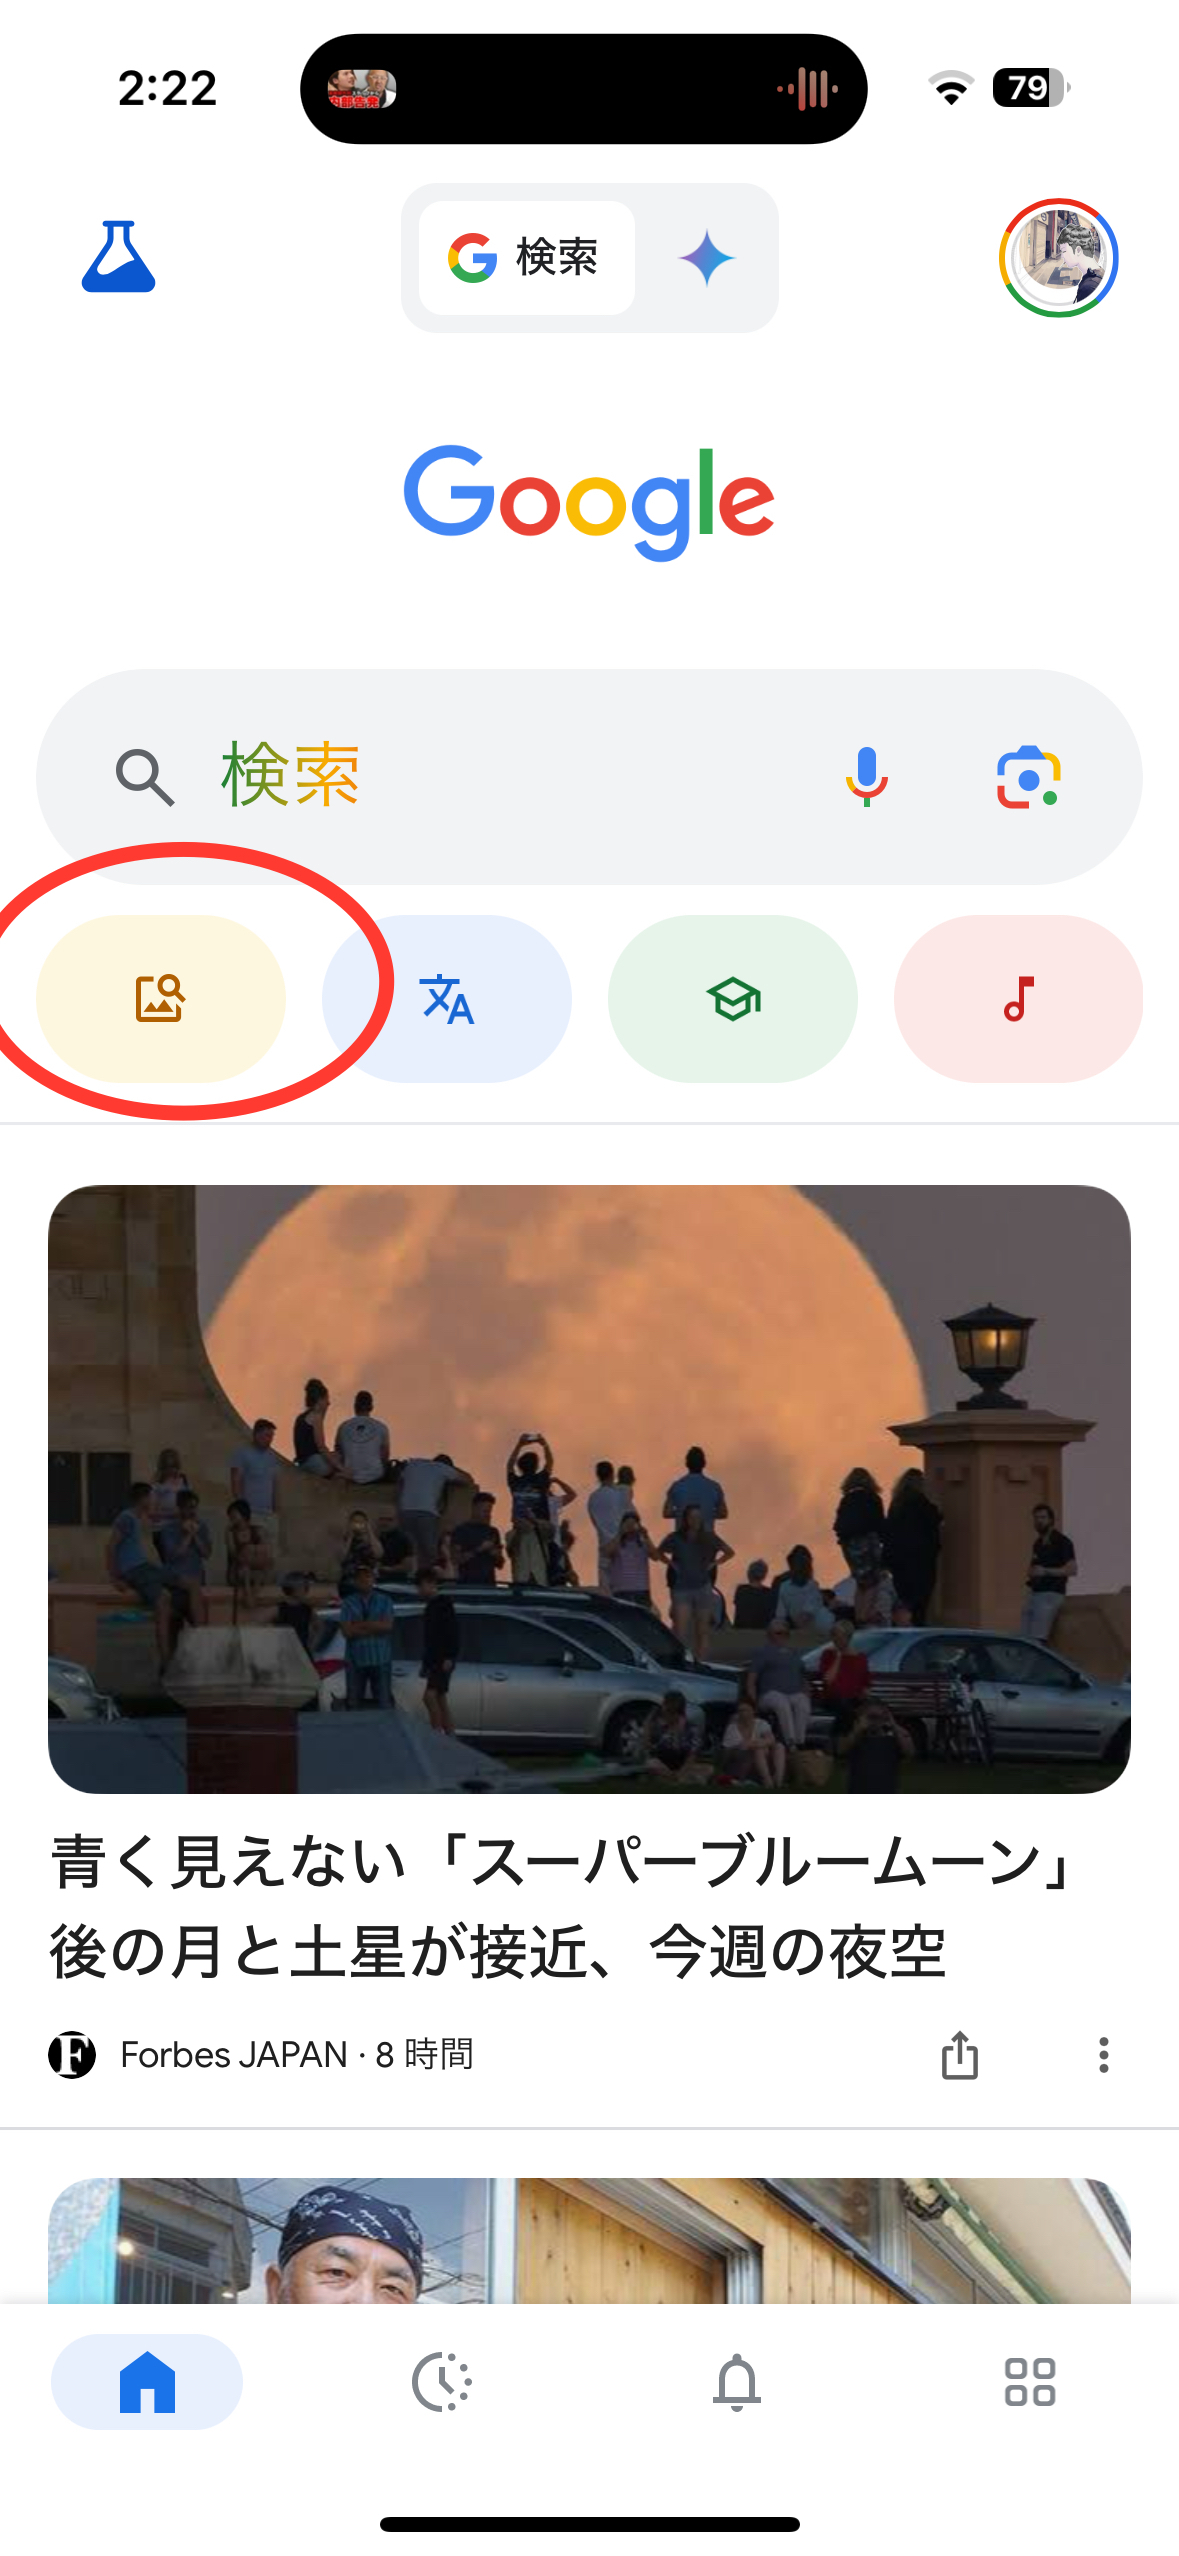Share the Forbes JAPAN article
The width and height of the screenshot is (1179, 2556).
coord(960,2055)
